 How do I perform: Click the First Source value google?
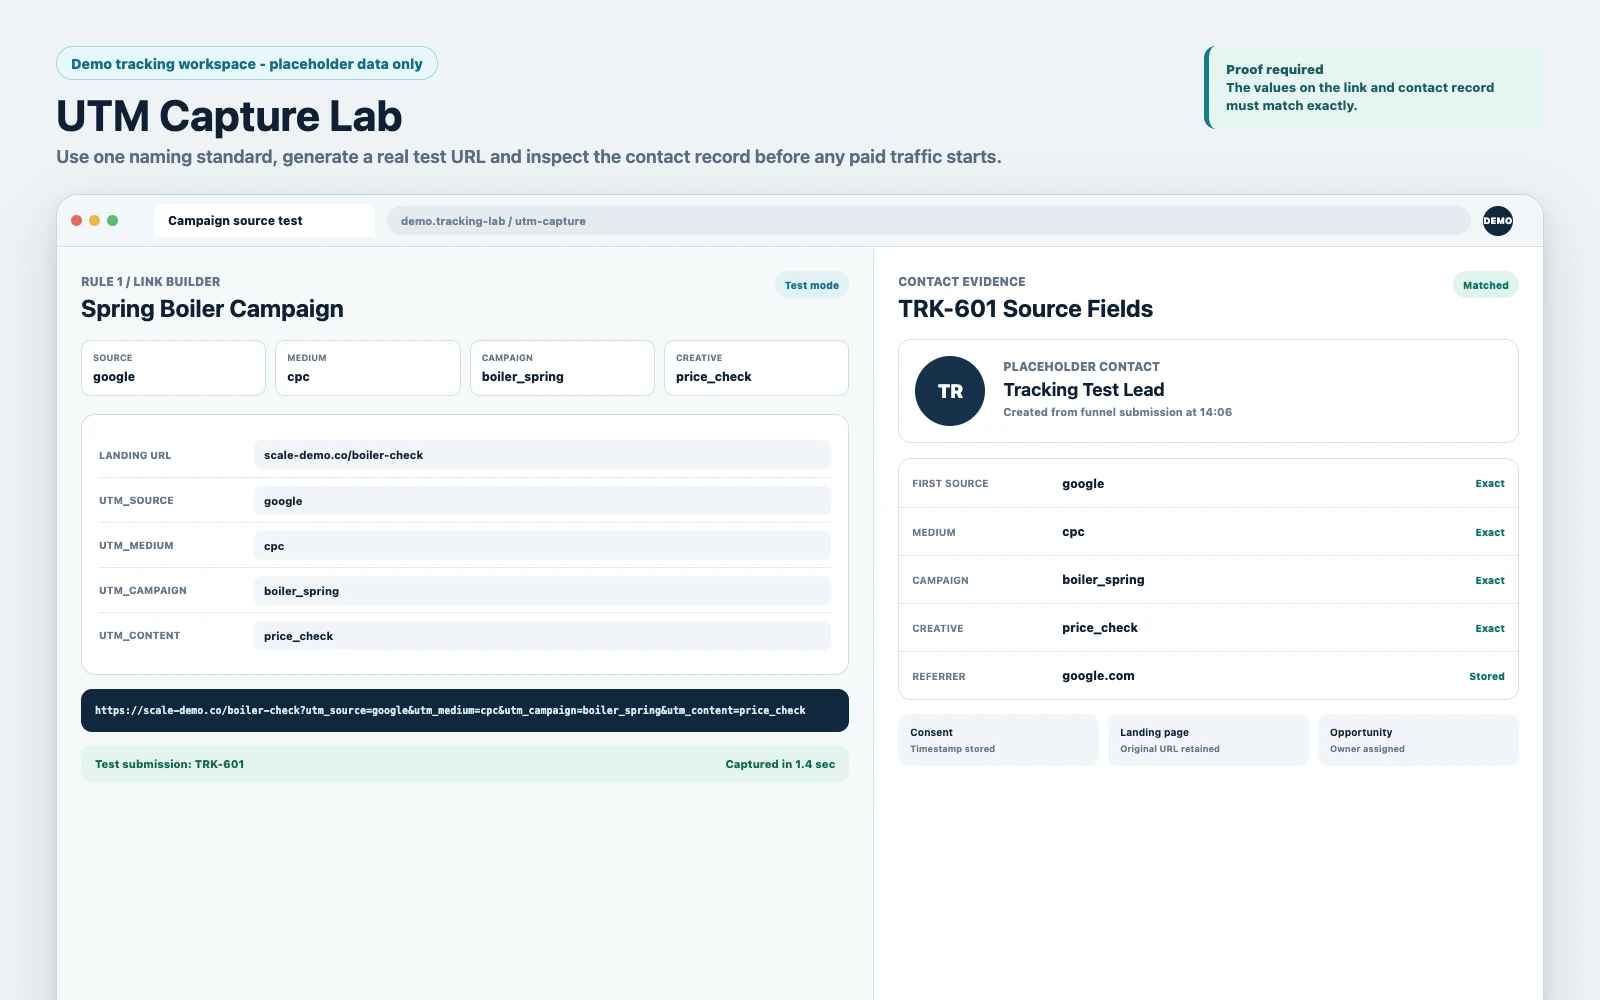pos(1083,484)
